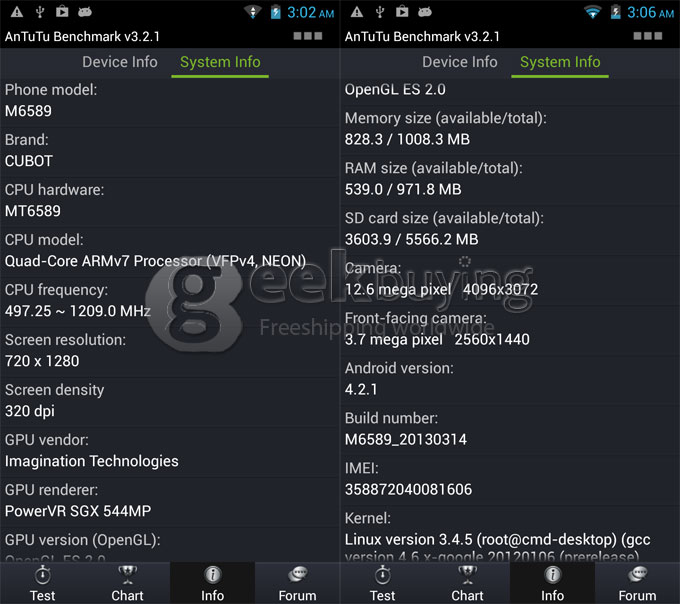Open the Test tab in left screenshot
The image size is (680, 604).
click(x=42, y=583)
